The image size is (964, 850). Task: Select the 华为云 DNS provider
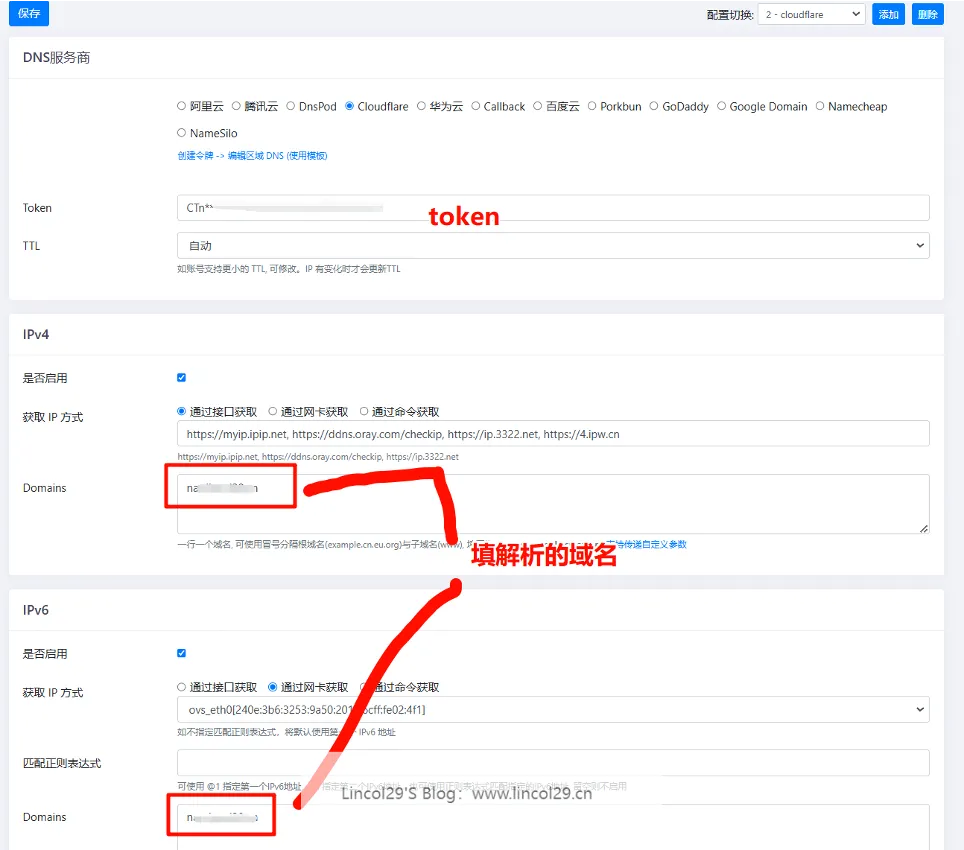point(421,106)
